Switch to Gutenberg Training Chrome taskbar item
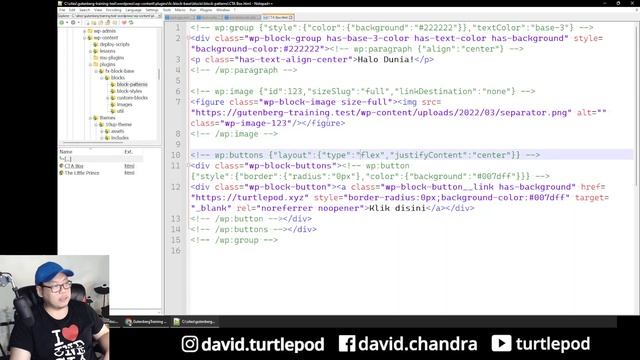 coord(147,322)
